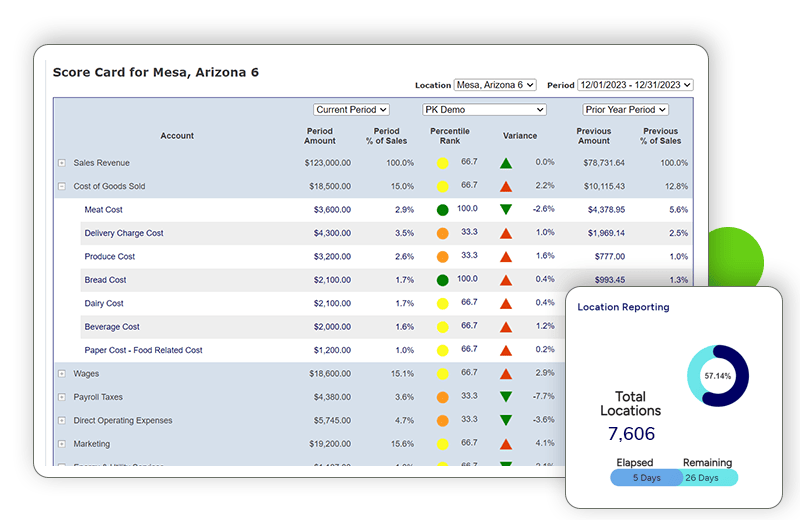Click the 5 Days elapsed progress segment

[x=646, y=478]
